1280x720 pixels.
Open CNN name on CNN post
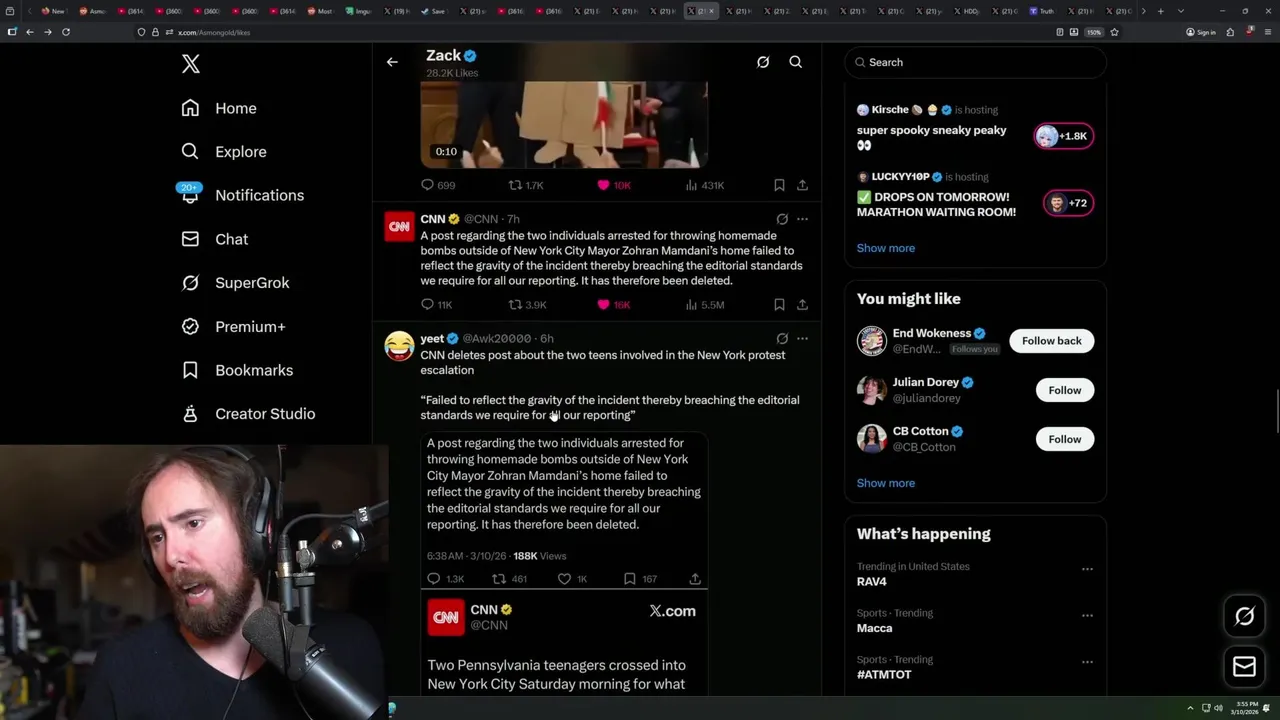pyautogui.click(x=433, y=219)
